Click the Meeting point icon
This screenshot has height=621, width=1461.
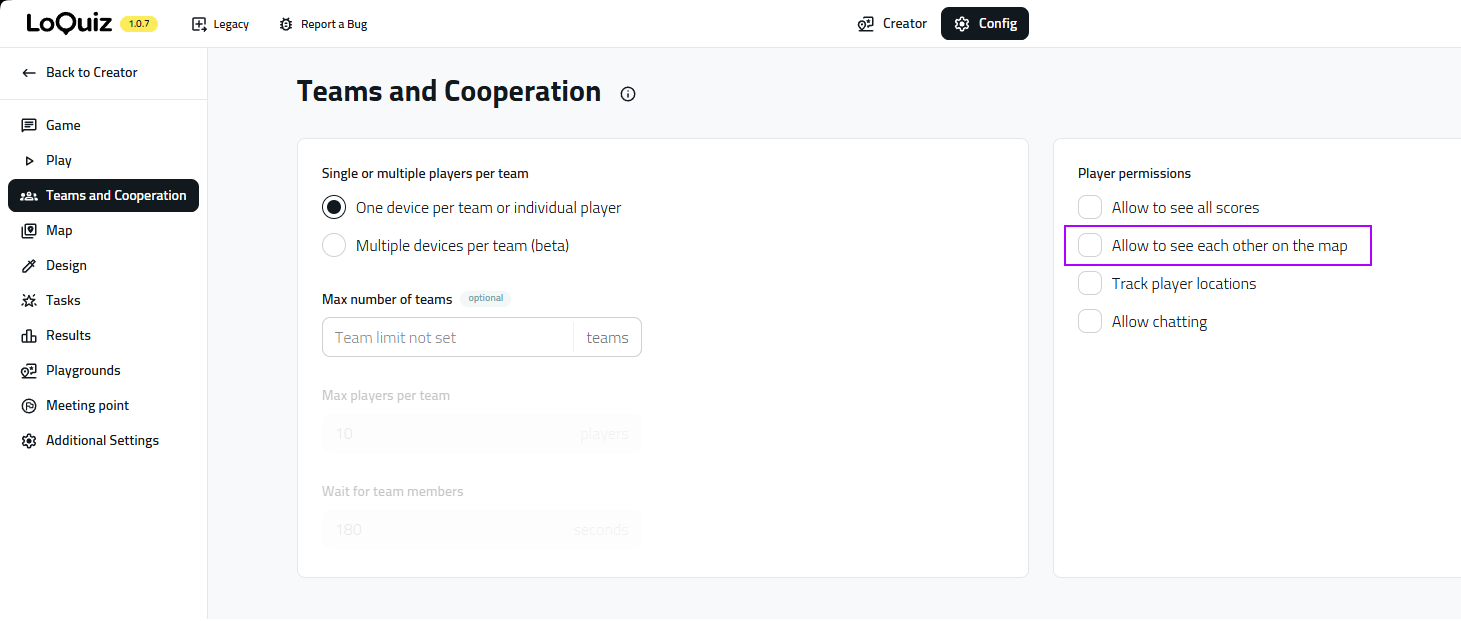click(x=29, y=406)
